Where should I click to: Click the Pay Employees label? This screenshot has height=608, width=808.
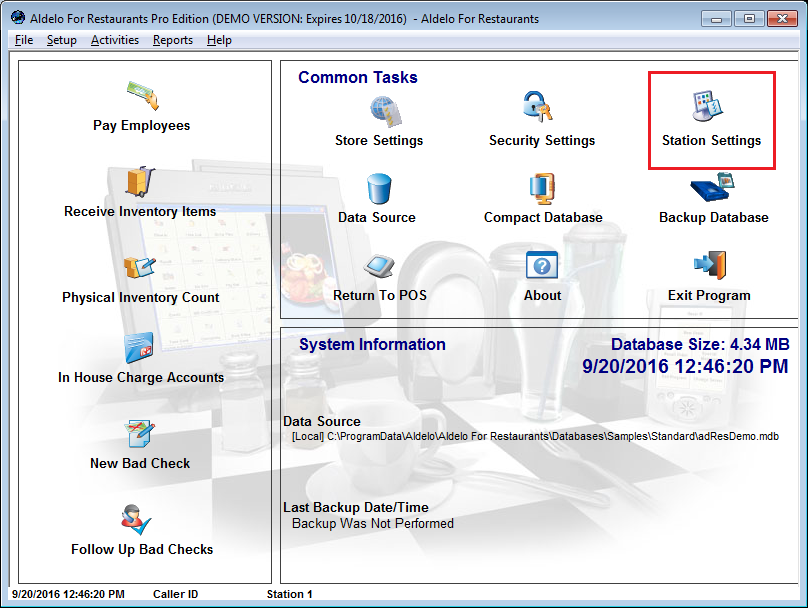click(x=141, y=126)
